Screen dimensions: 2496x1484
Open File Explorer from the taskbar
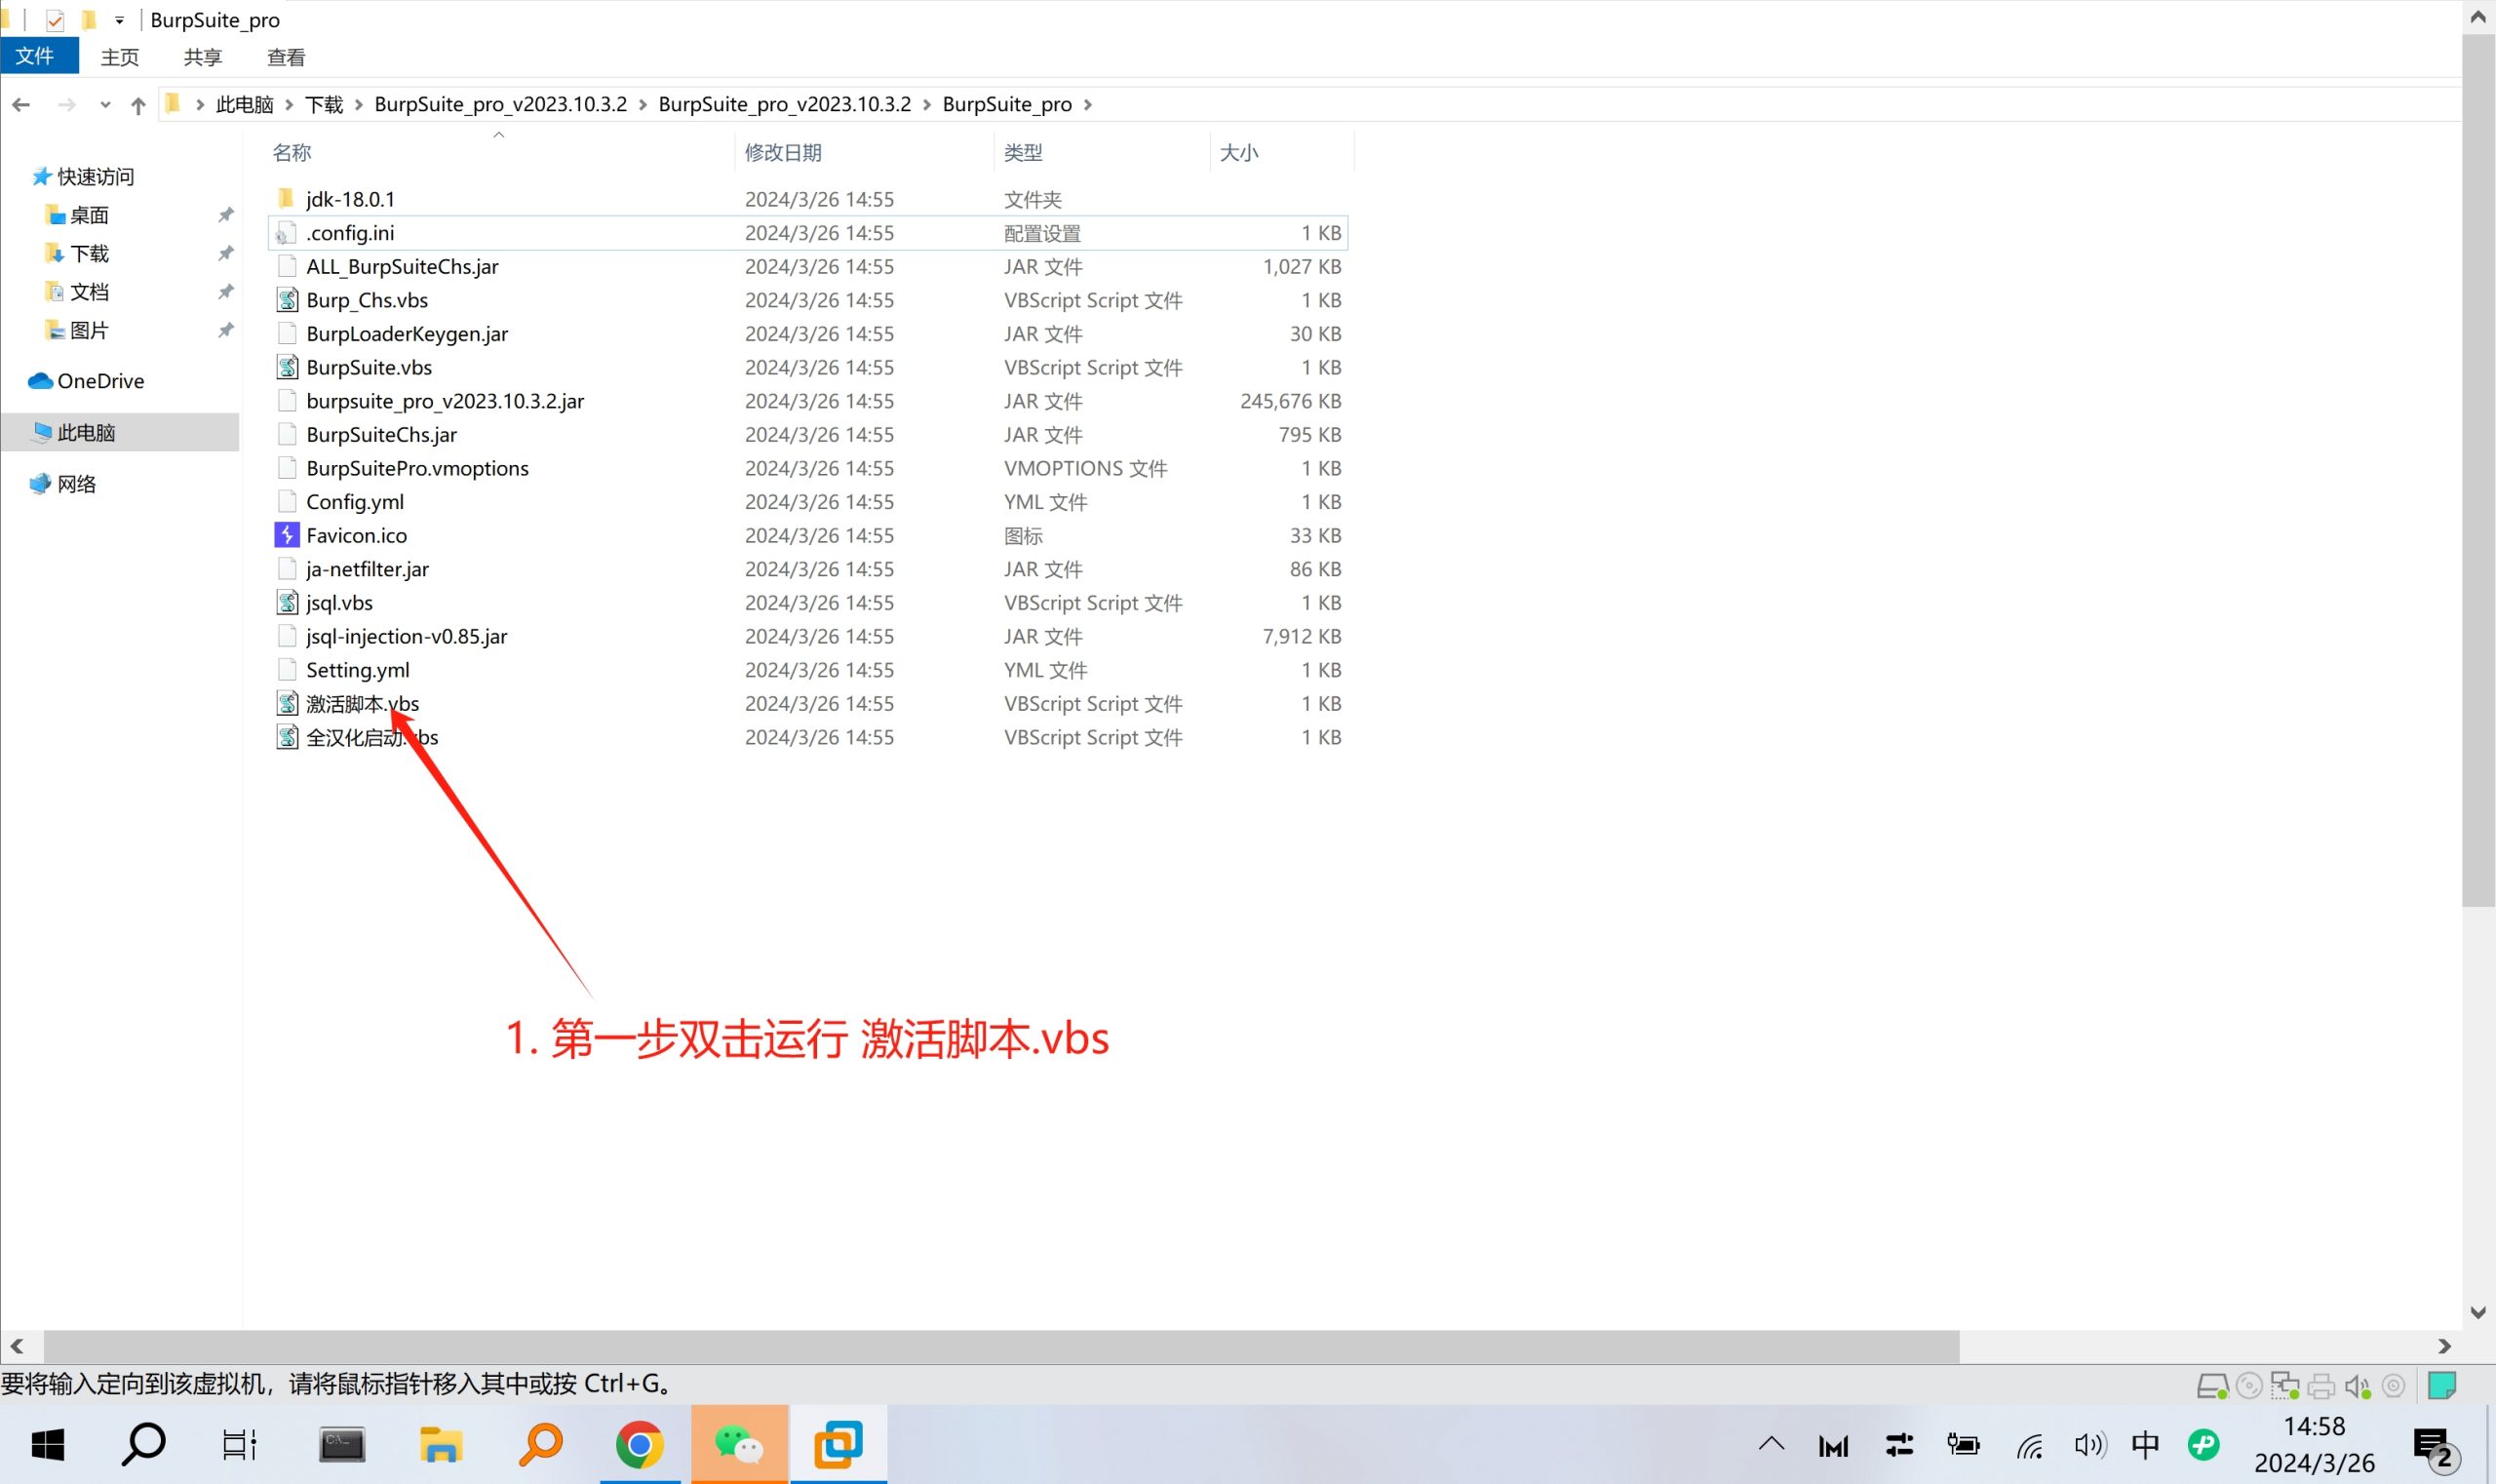[440, 1444]
